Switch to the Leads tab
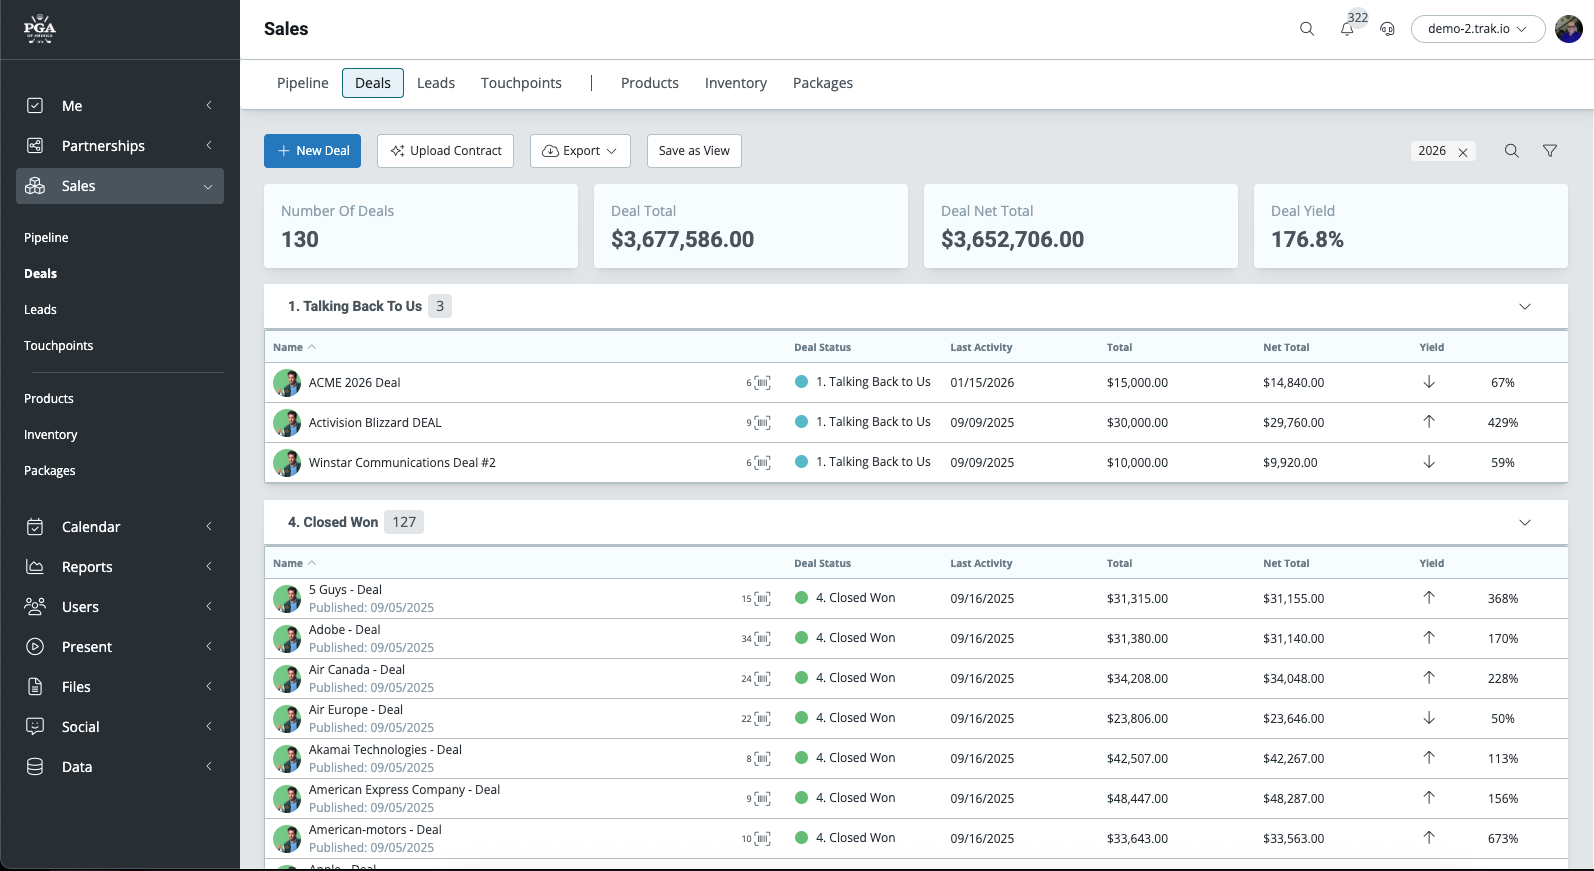This screenshot has height=871, width=1594. tap(436, 83)
